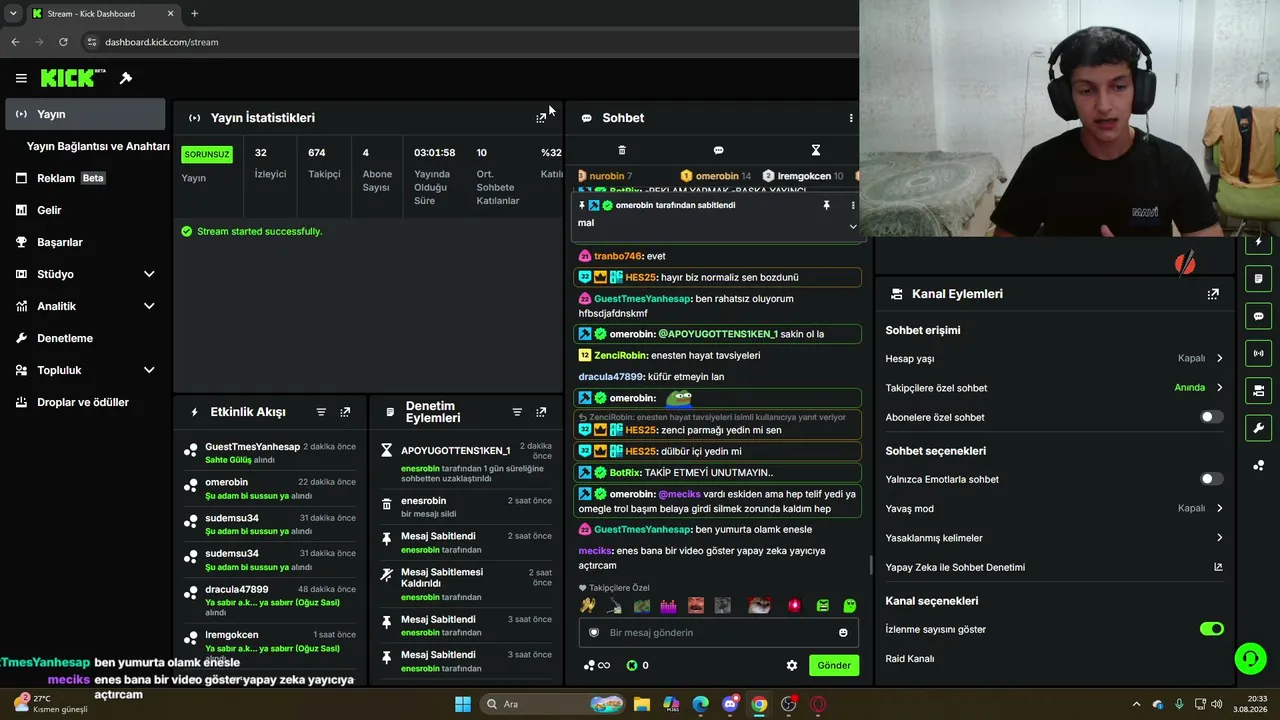Select Yayın in the sidebar

click(x=85, y=114)
